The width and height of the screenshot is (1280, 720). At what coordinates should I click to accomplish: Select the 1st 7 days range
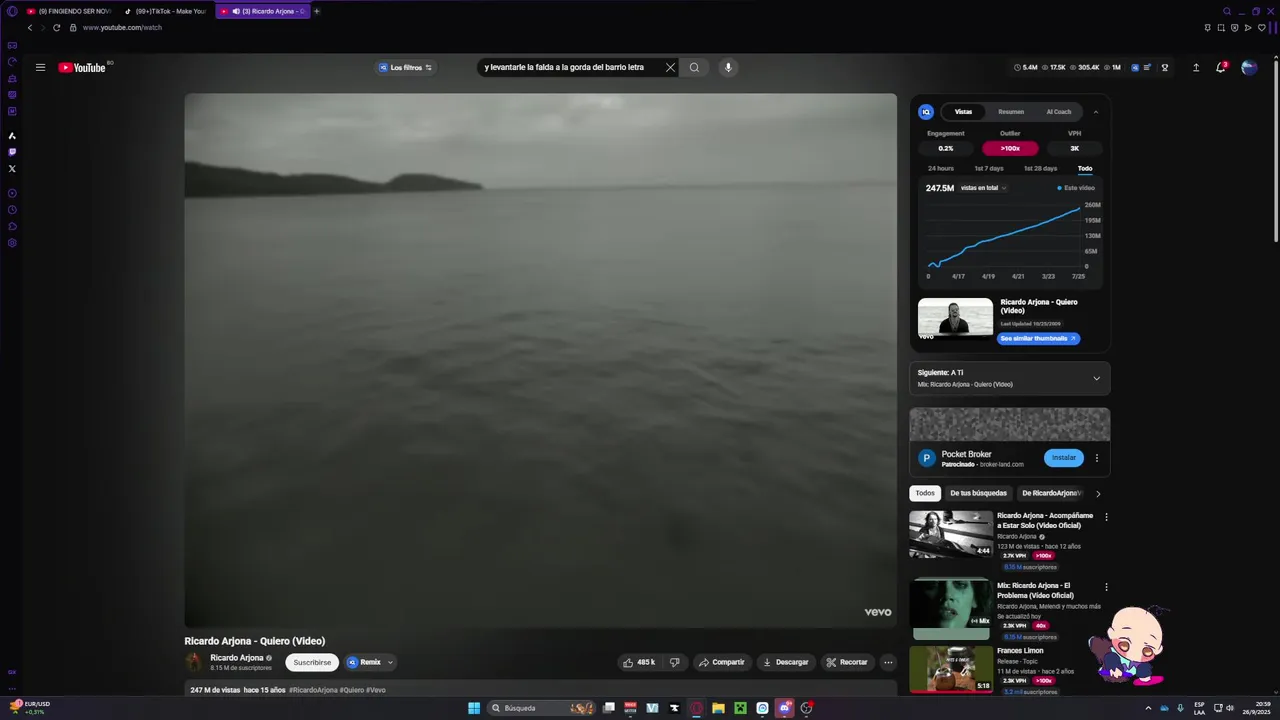(x=989, y=168)
